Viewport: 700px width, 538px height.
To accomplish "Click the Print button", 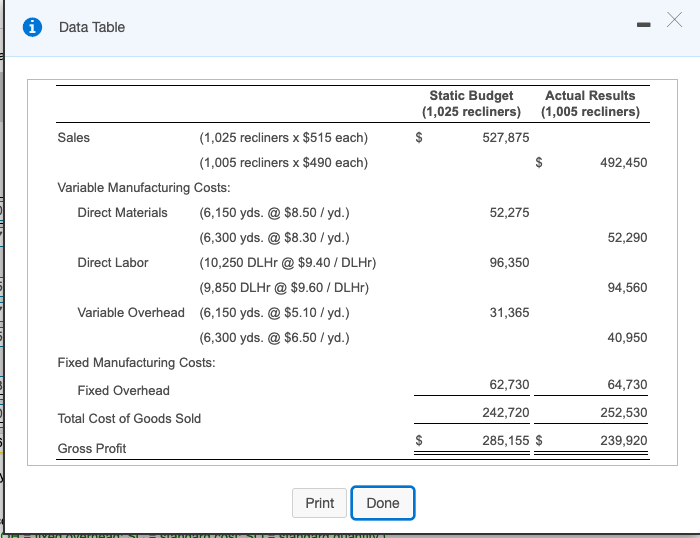I will (x=319, y=503).
